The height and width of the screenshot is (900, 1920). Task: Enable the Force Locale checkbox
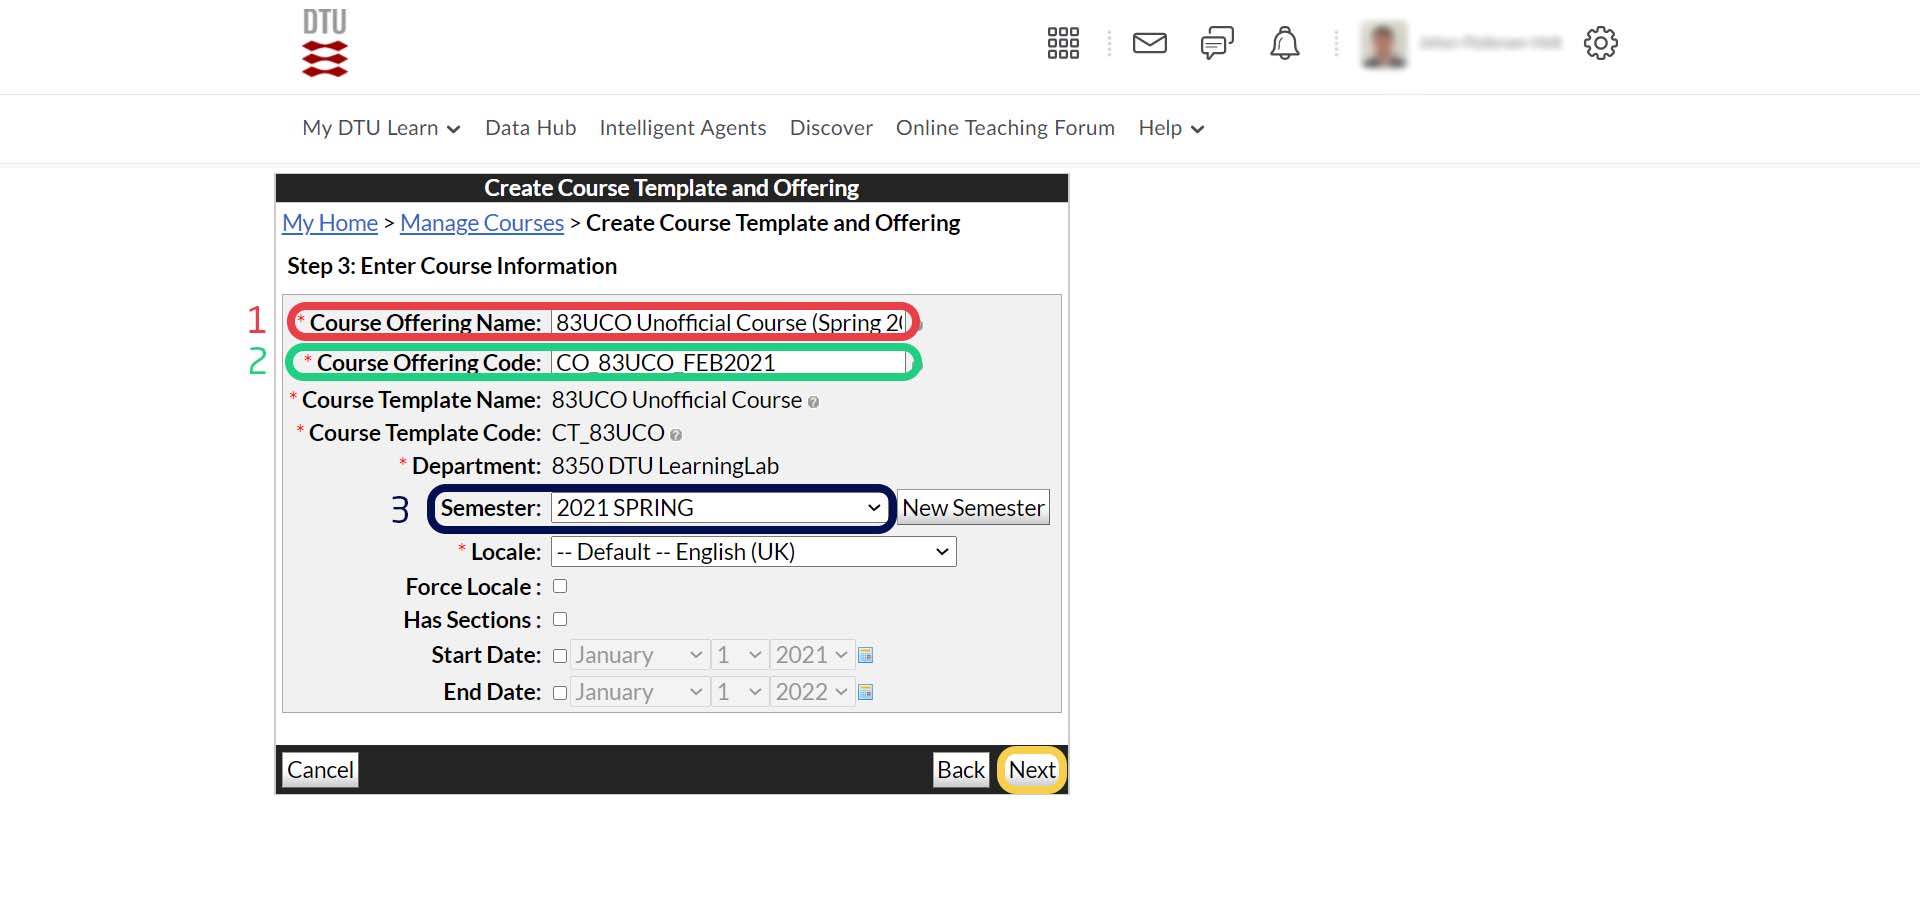point(560,587)
